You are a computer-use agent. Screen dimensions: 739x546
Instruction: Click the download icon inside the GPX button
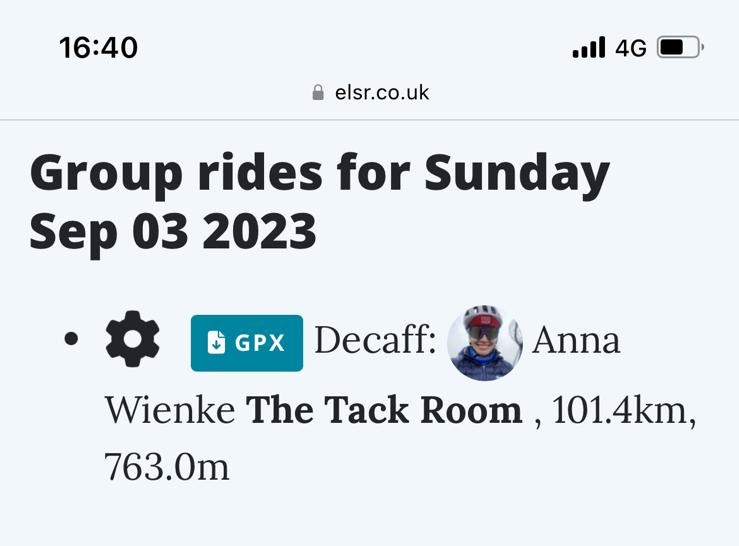(216, 342)
